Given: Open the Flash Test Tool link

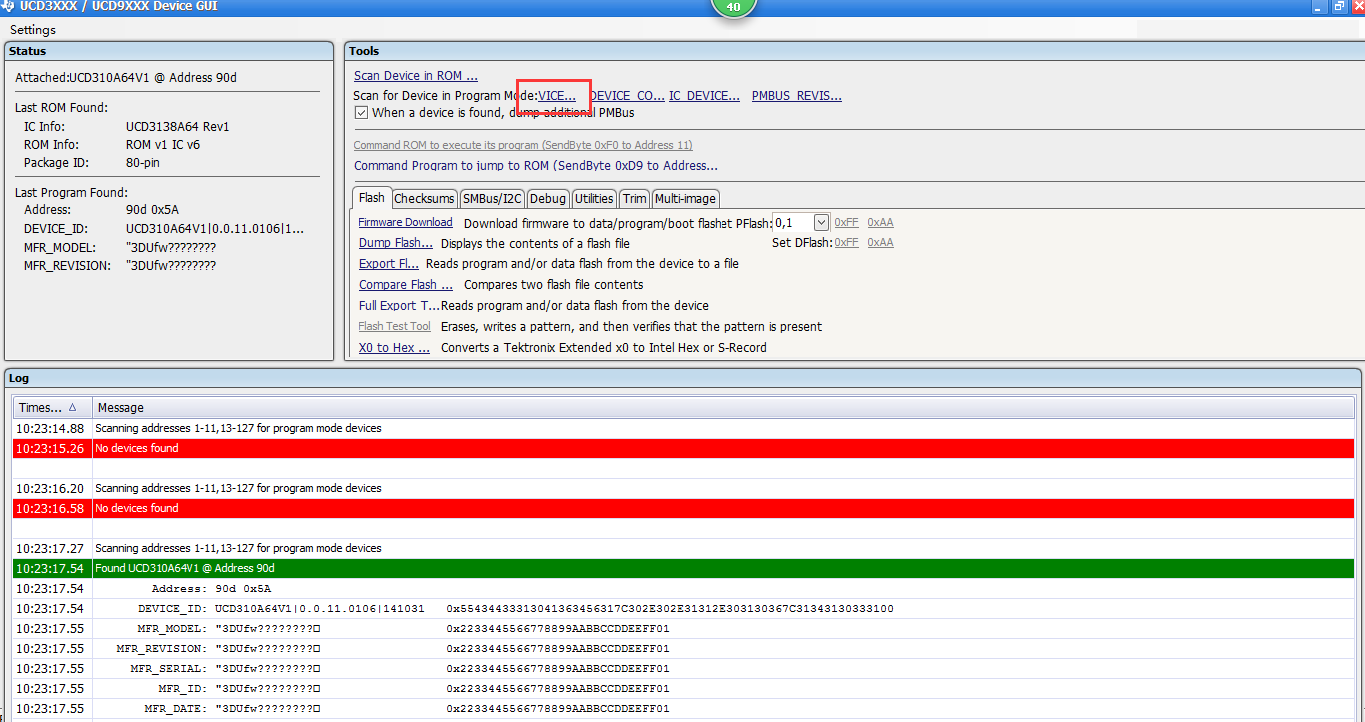Looking at the screenshot, I should click(x=395, y=326).
